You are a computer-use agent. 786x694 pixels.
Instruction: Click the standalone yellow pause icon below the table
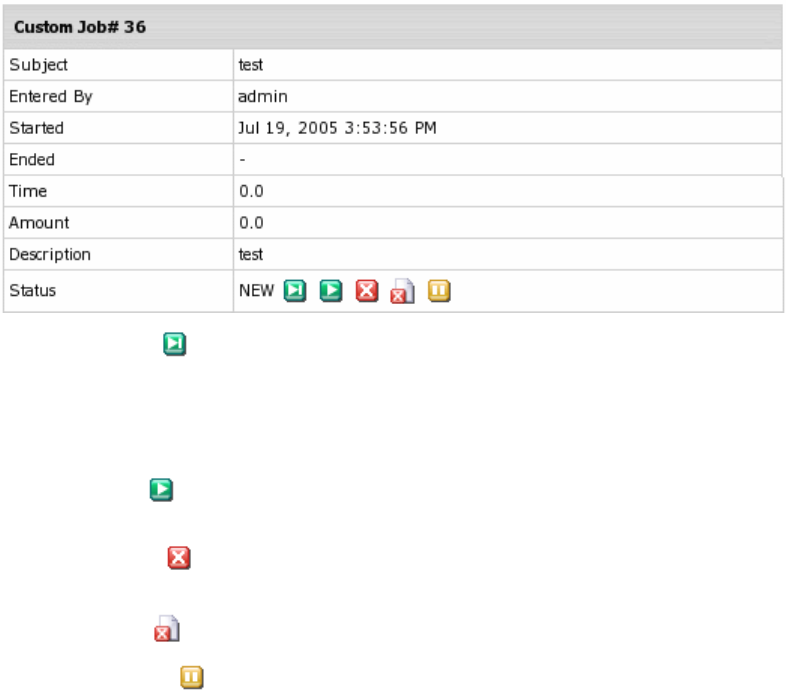click(x=191, y=677)
